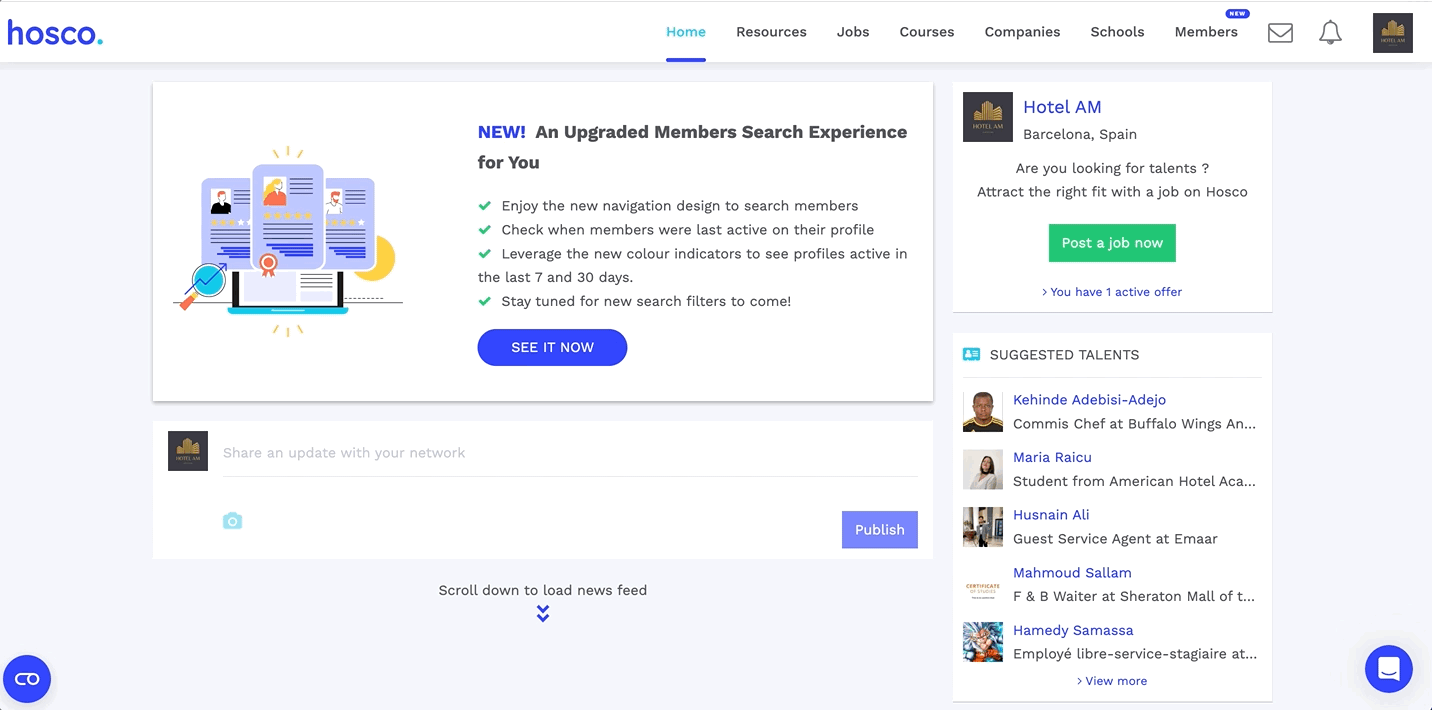Image resolution: width=1432 pixels, height=710 pixels.
Task: Click the SEE IT NOW button
Action: 552,347
